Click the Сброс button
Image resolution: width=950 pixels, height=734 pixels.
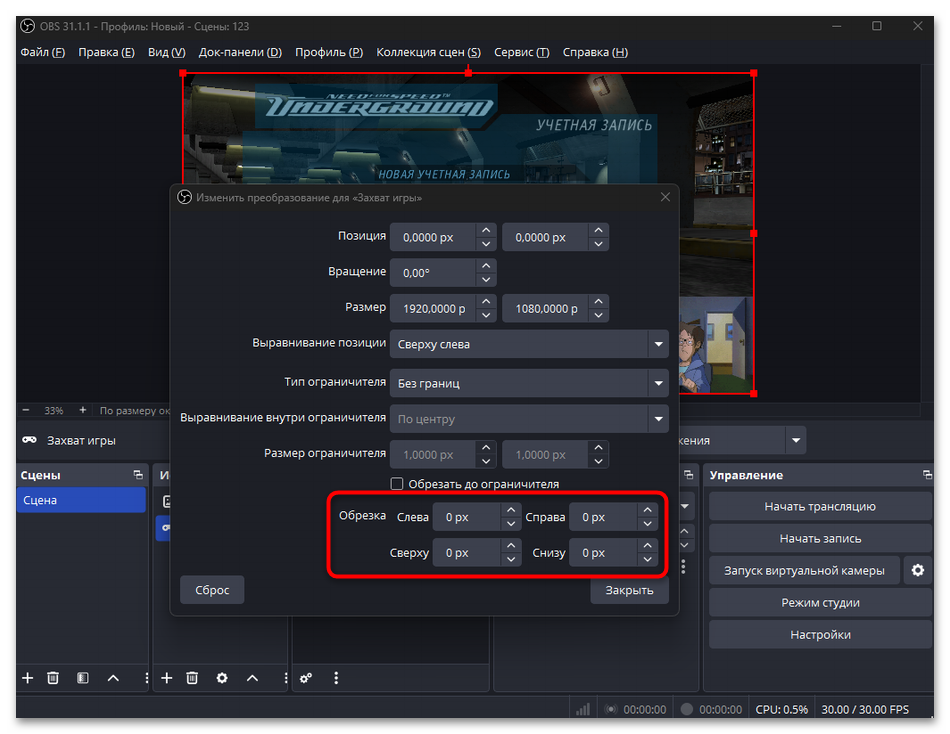(212, 590)
